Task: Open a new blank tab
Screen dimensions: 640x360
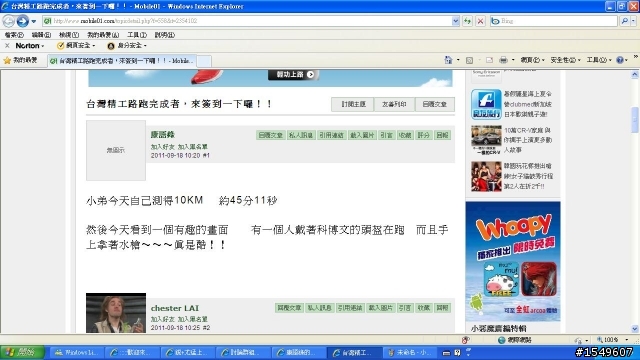Action: [x=204, y=61]
